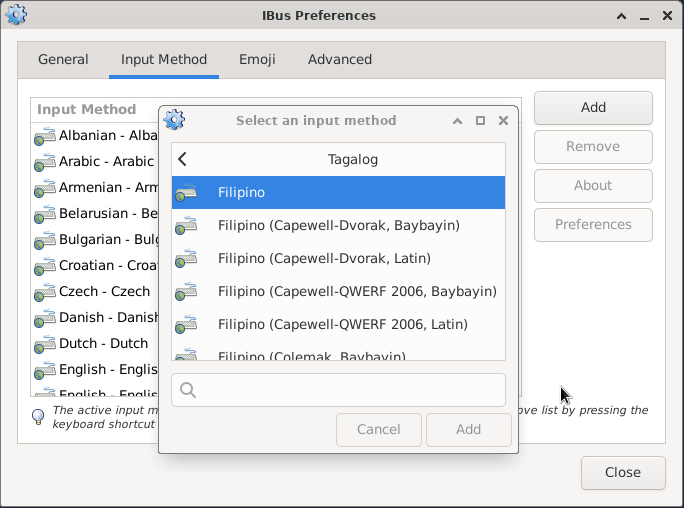Click keyboard icon for Filipino (Capewell-Dvorak, Latin)
This screenshot has height=508, width=684.
click(x=186, y=259)
